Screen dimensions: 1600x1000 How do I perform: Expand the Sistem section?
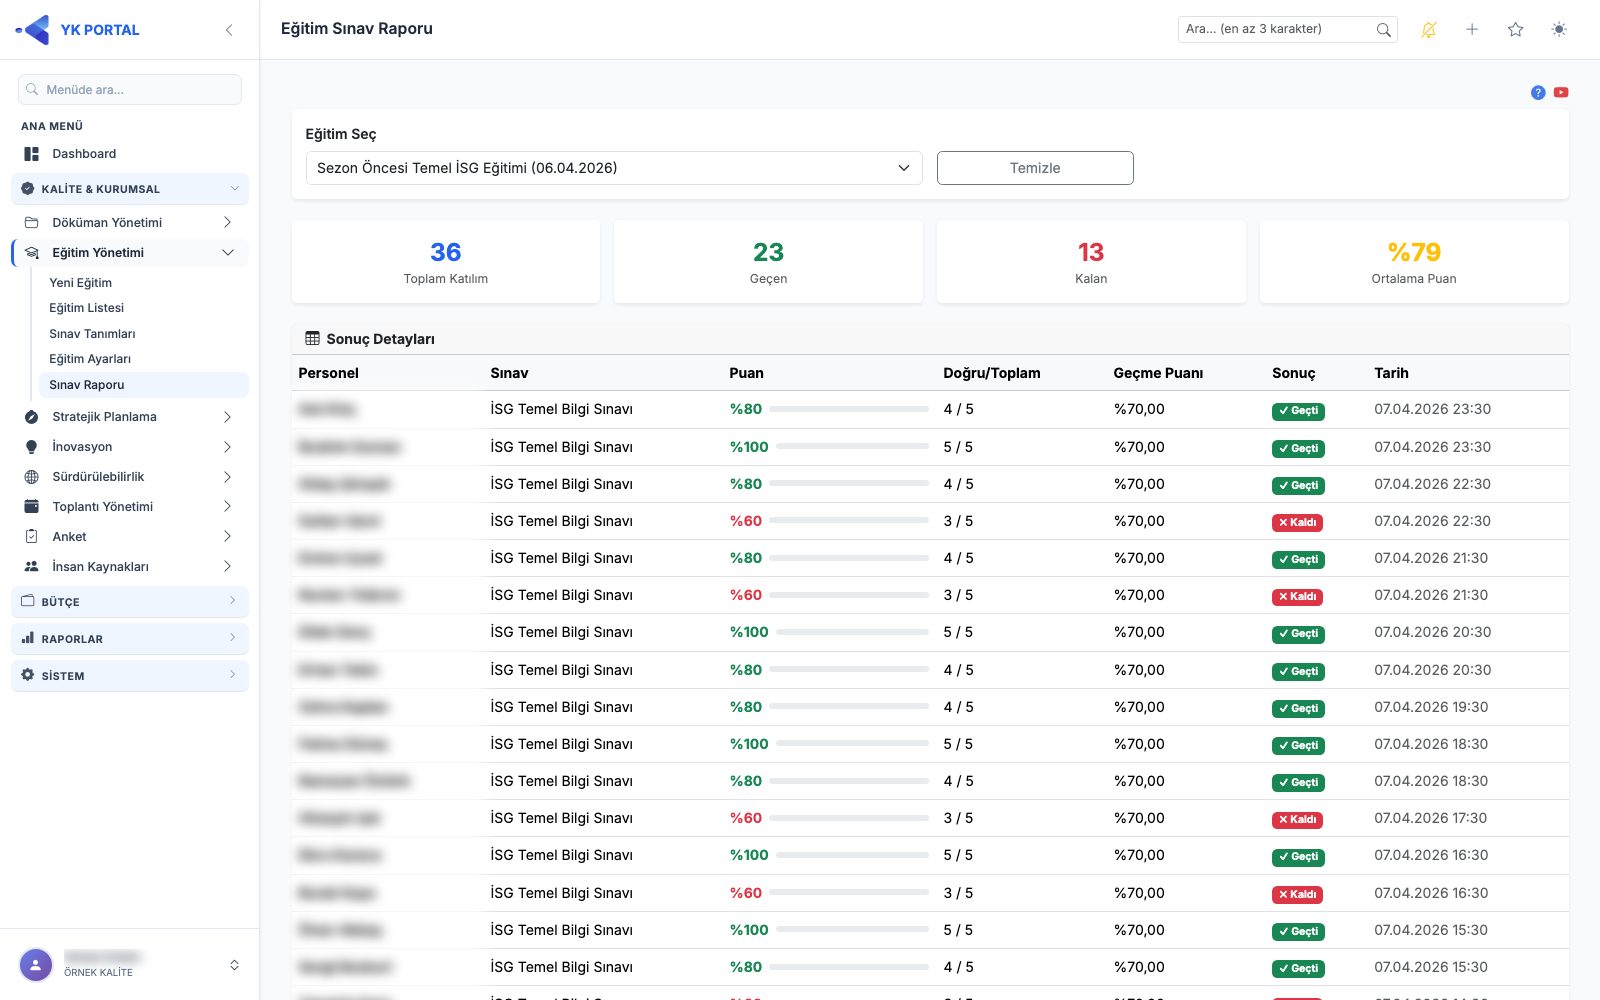point(130,676)
